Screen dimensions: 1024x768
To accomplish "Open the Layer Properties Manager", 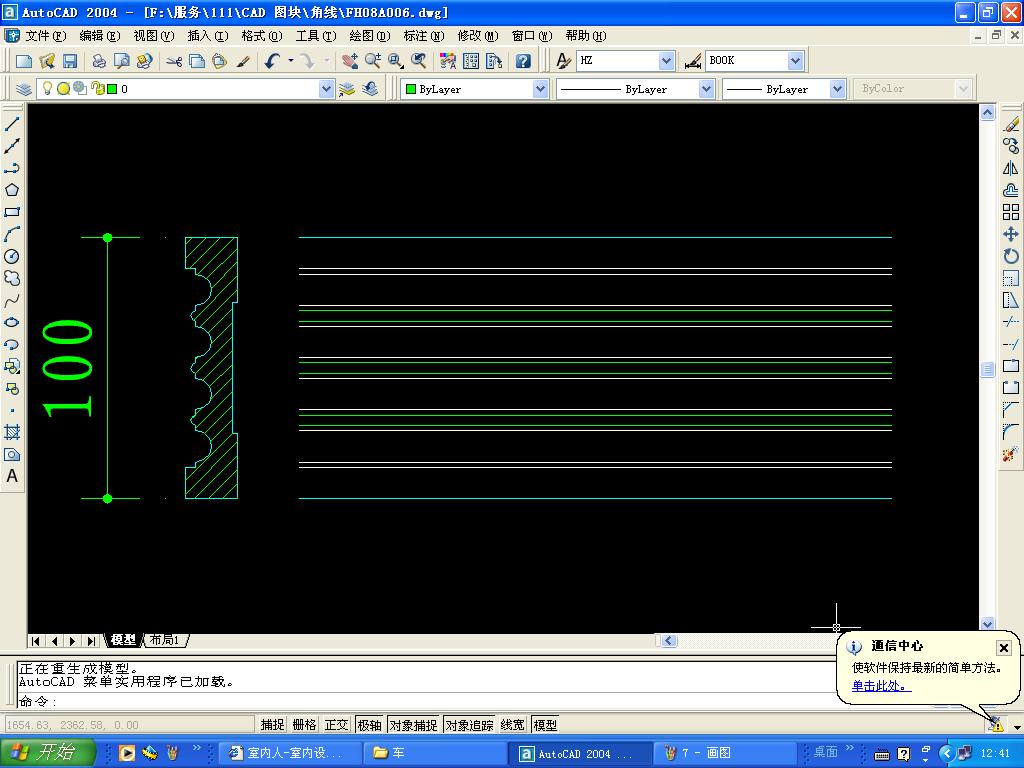I will [24, 89].
